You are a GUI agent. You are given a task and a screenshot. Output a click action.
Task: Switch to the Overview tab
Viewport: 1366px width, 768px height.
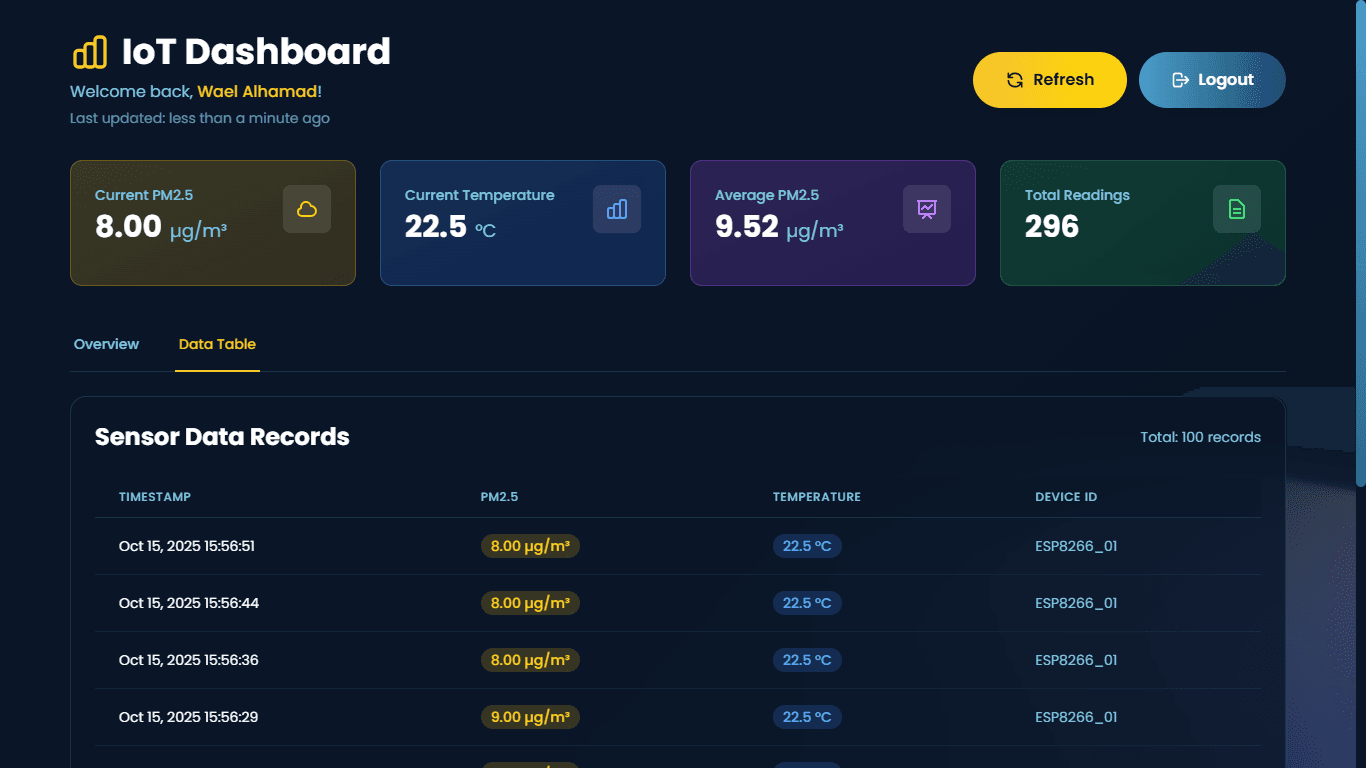106,344
